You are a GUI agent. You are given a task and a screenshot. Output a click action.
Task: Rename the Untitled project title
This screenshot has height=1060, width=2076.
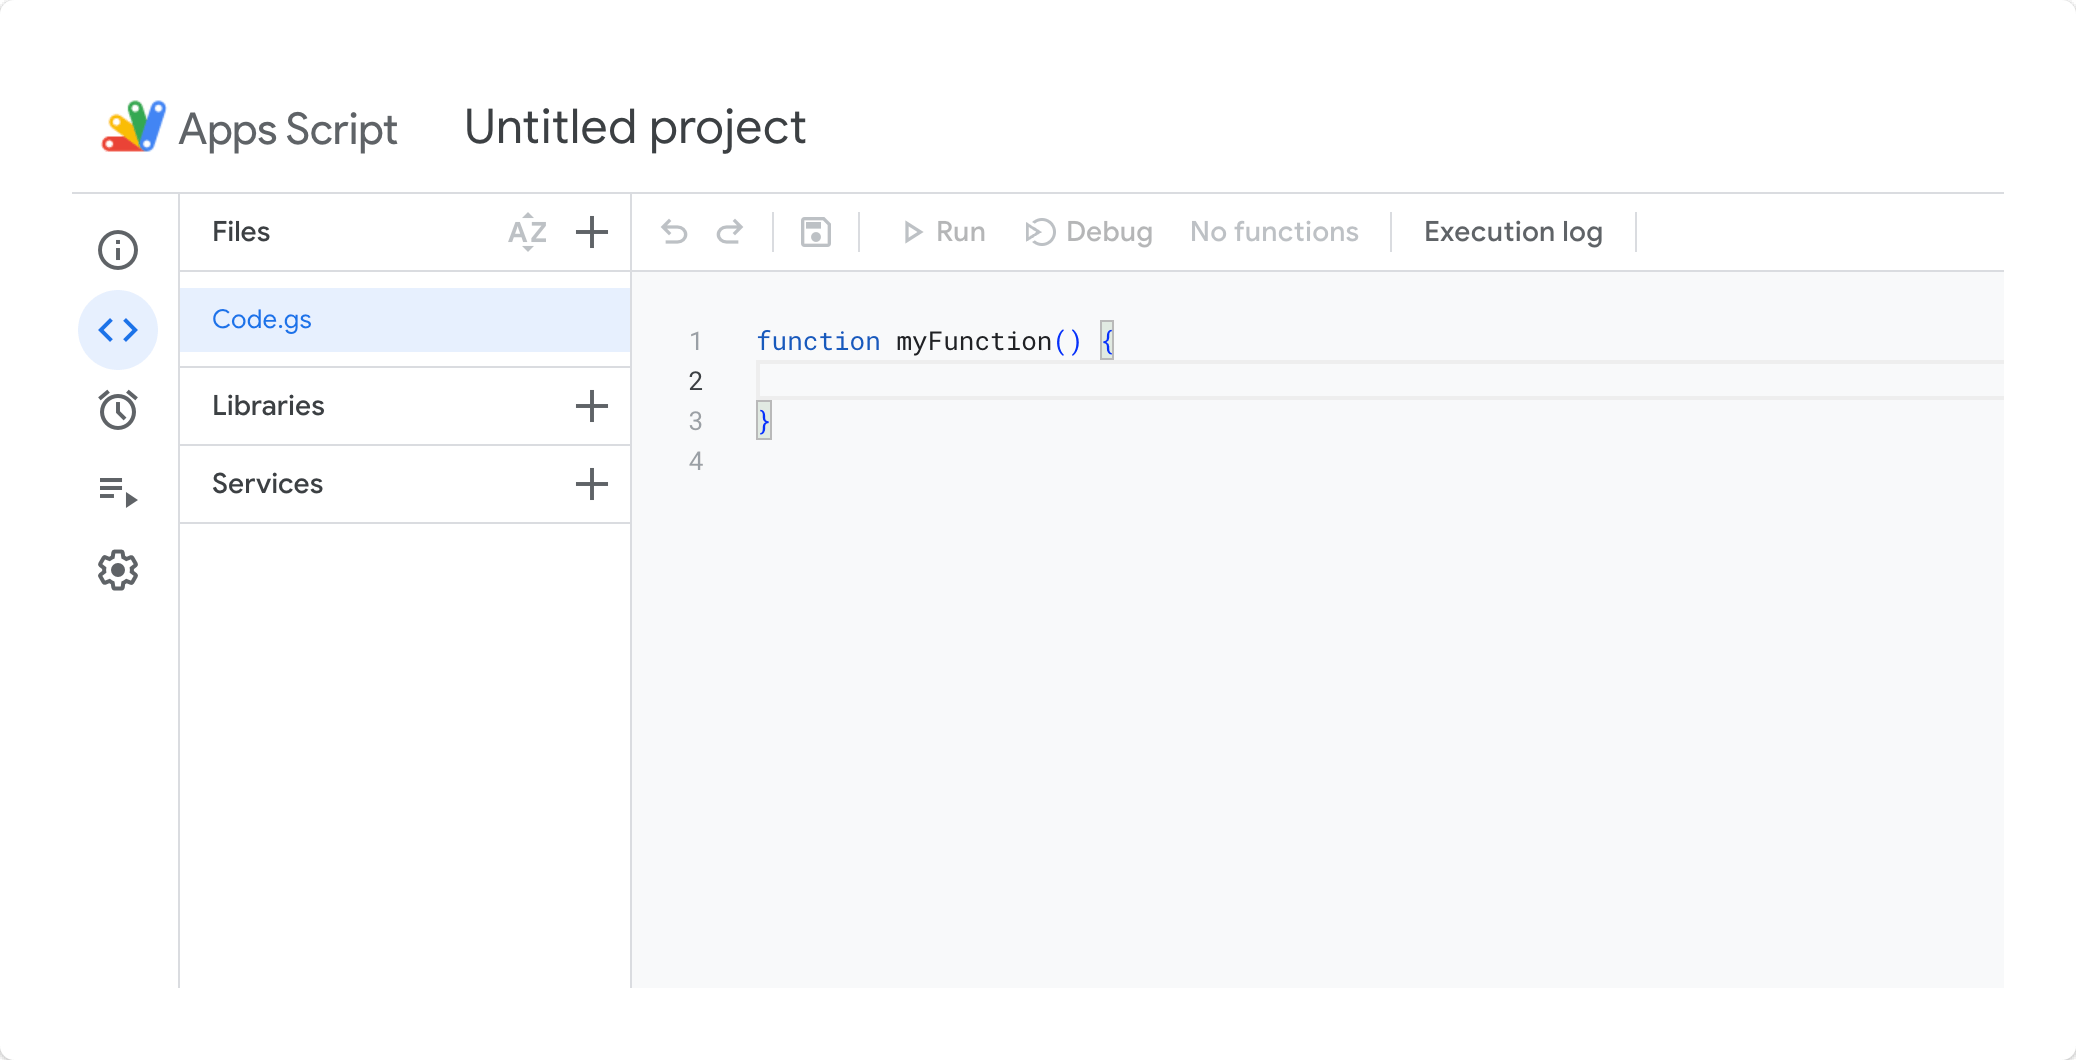(634, 127)
